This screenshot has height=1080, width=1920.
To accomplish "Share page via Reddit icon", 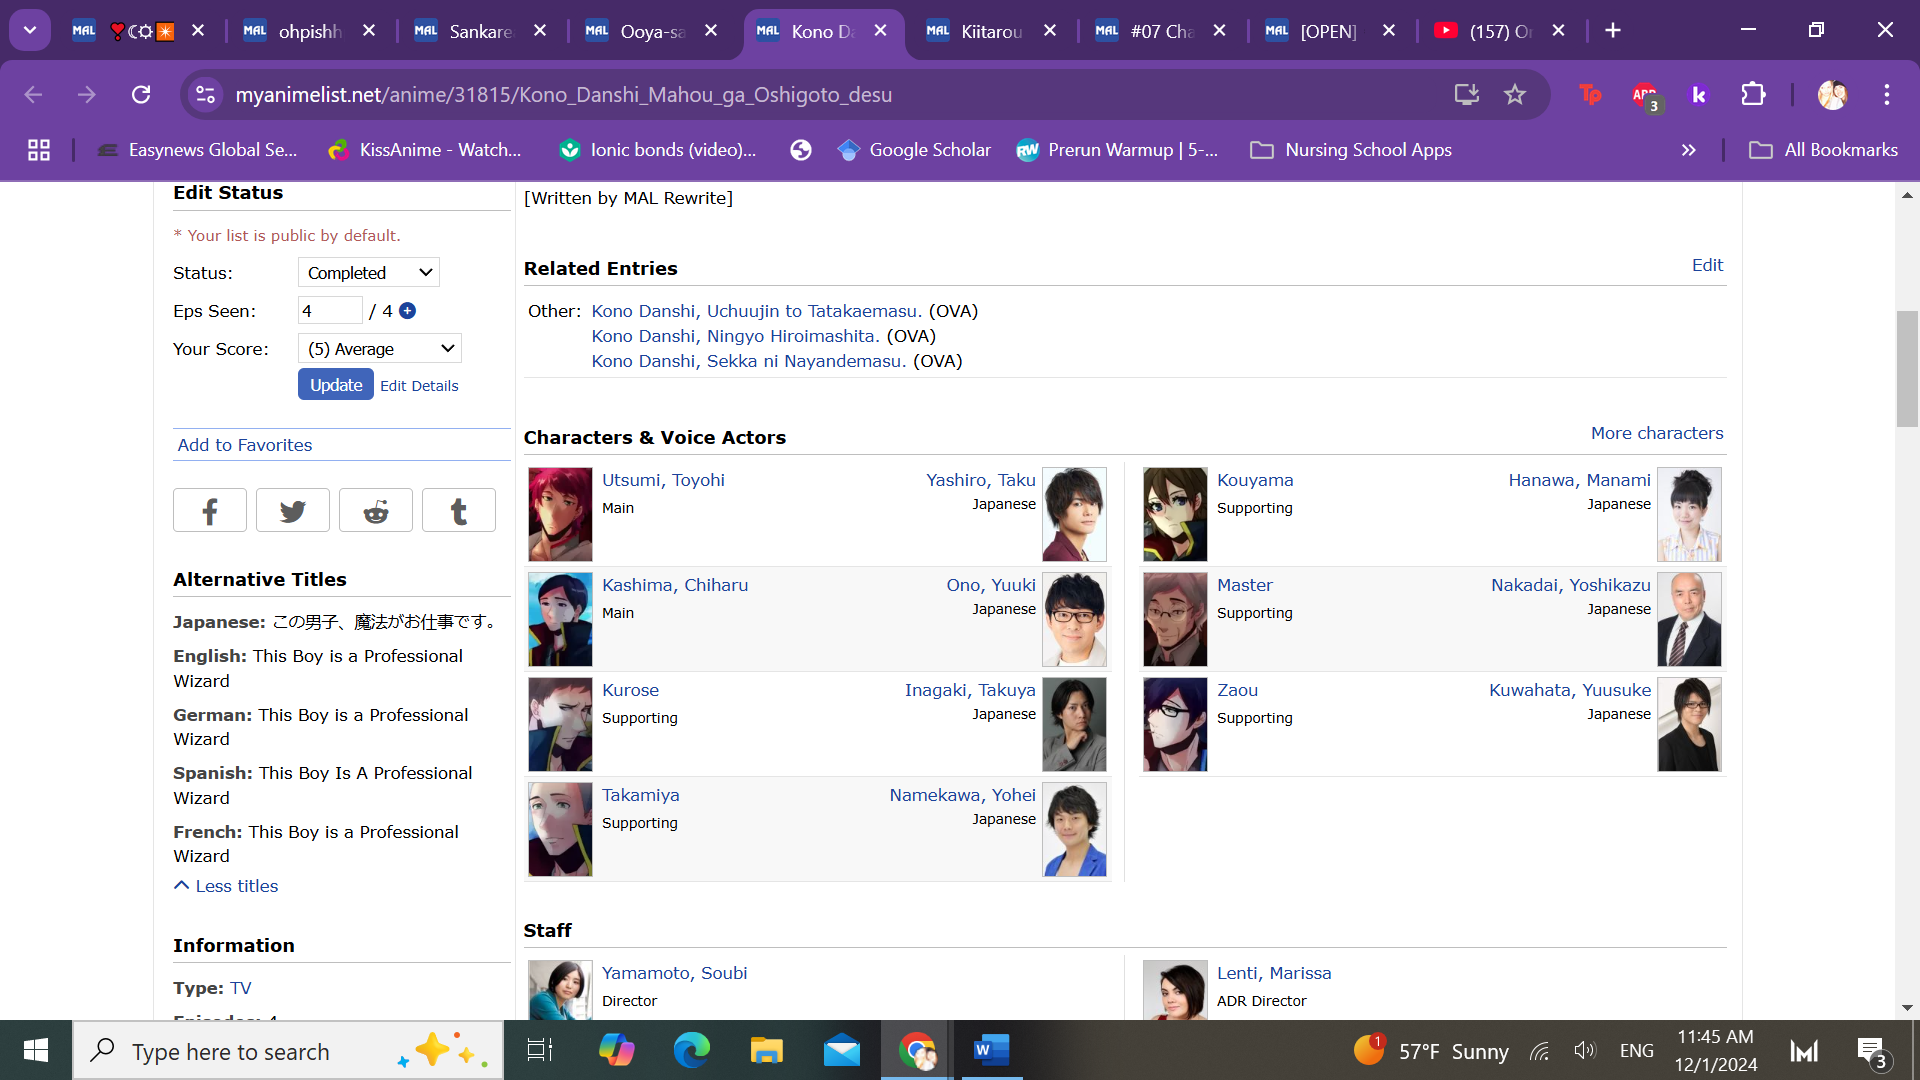I will pos(375,511).
